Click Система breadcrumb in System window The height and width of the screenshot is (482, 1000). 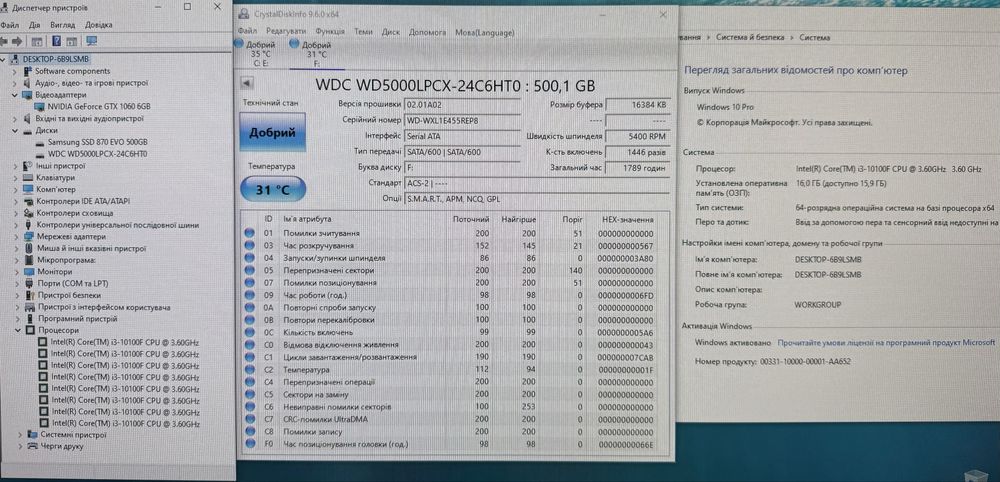pyautogui.click(x=814, y=38)
